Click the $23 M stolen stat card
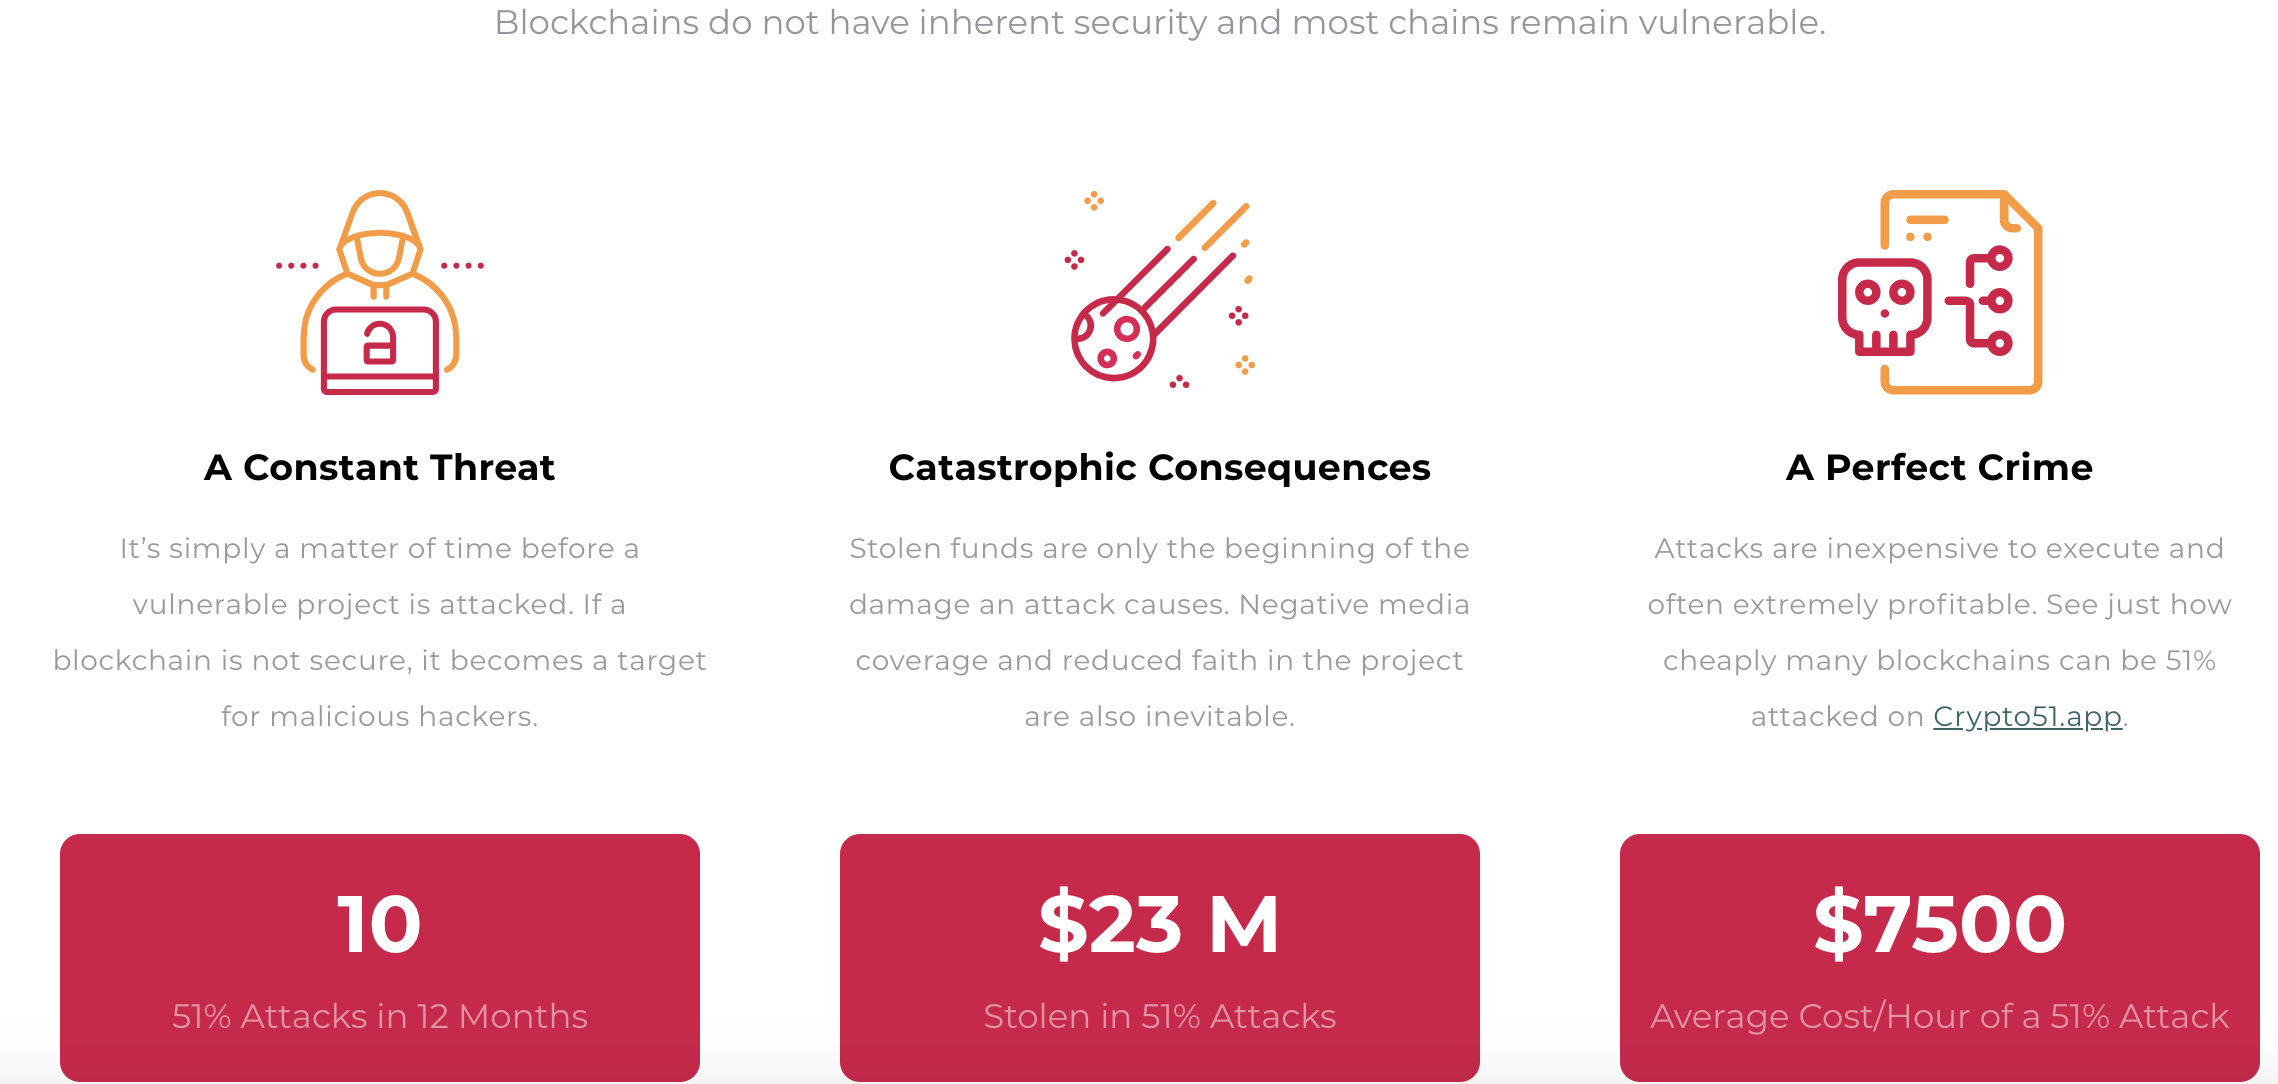Viewport: 2278px width, 1084px height. (x=1160, y=957)
